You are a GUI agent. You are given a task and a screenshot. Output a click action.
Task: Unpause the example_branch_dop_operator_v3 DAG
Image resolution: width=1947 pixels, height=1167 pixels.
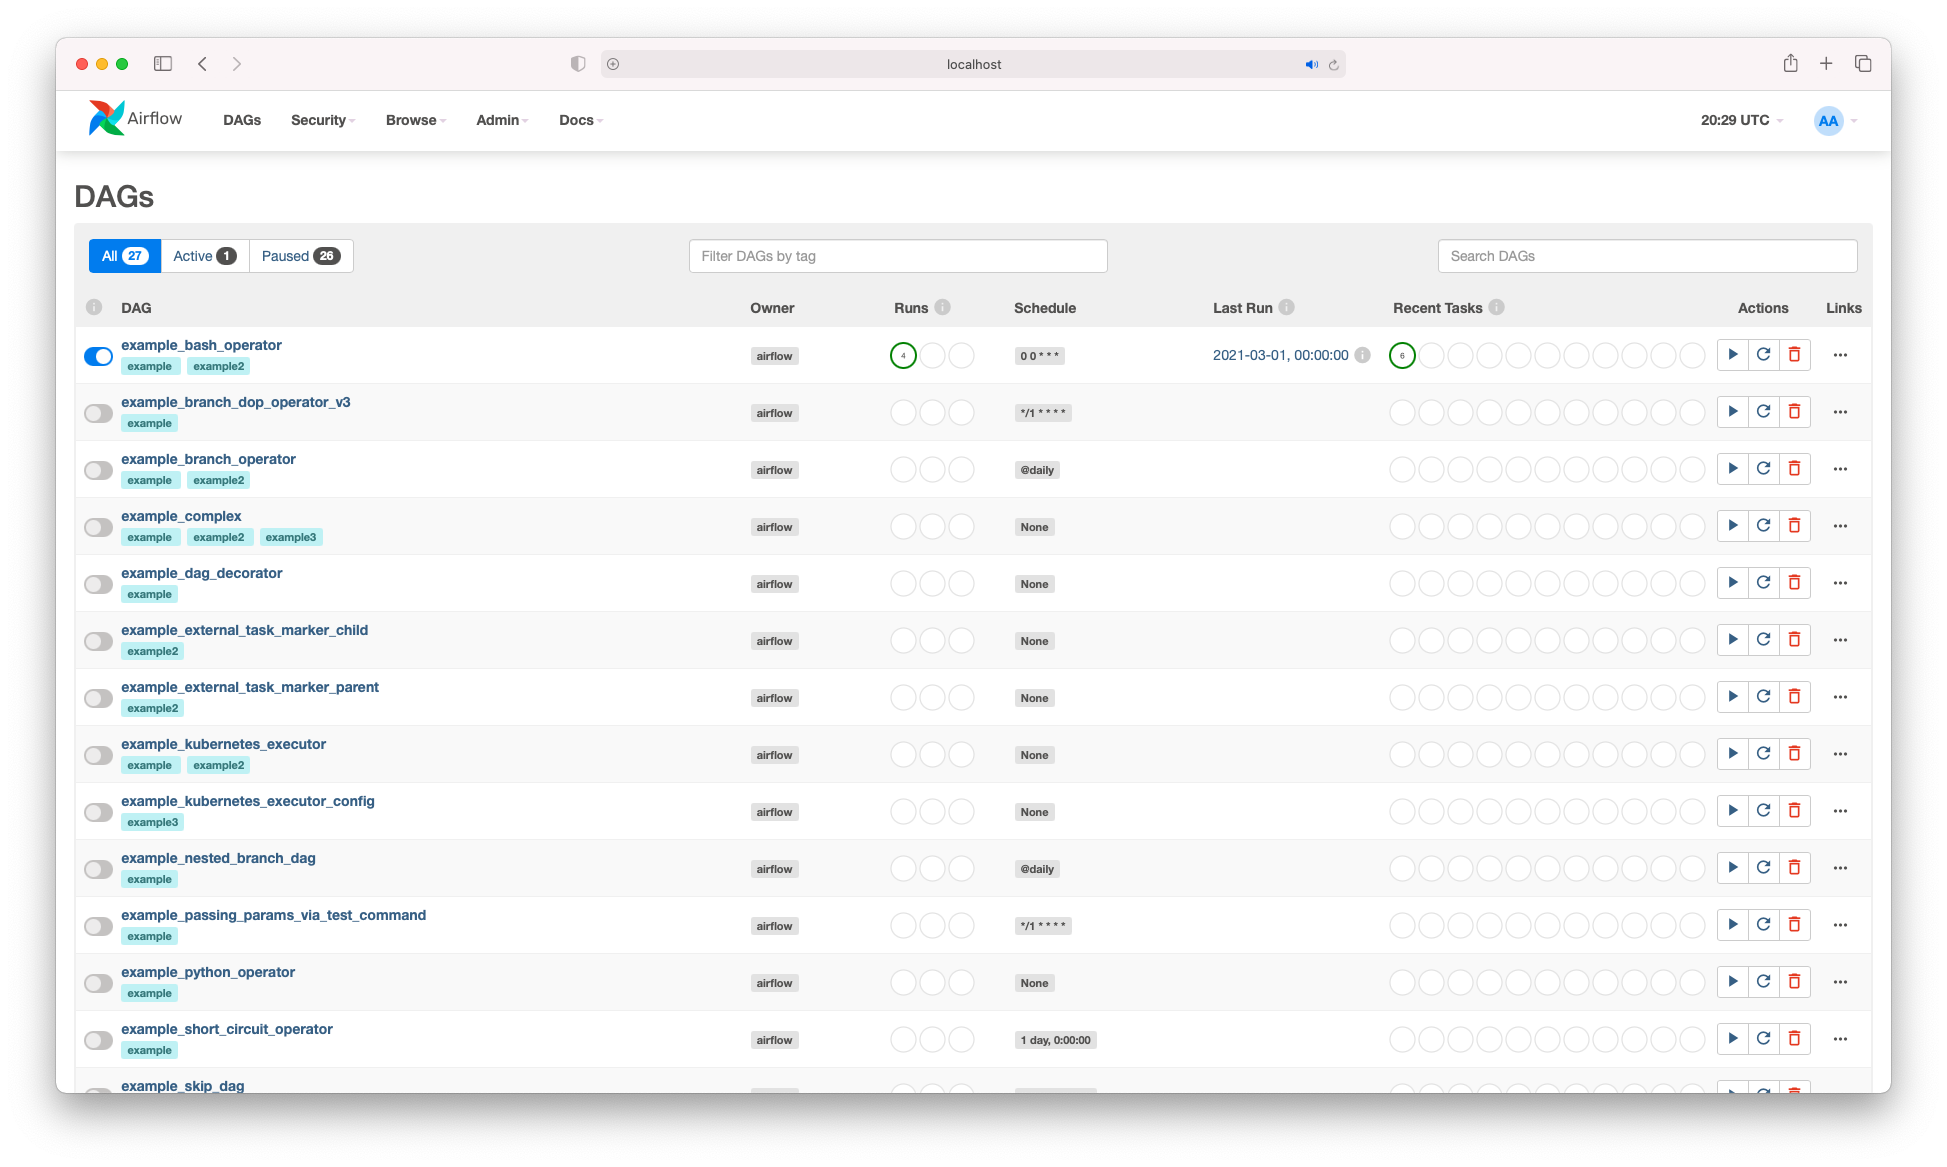pyautogui.click(x=98, y=413)
